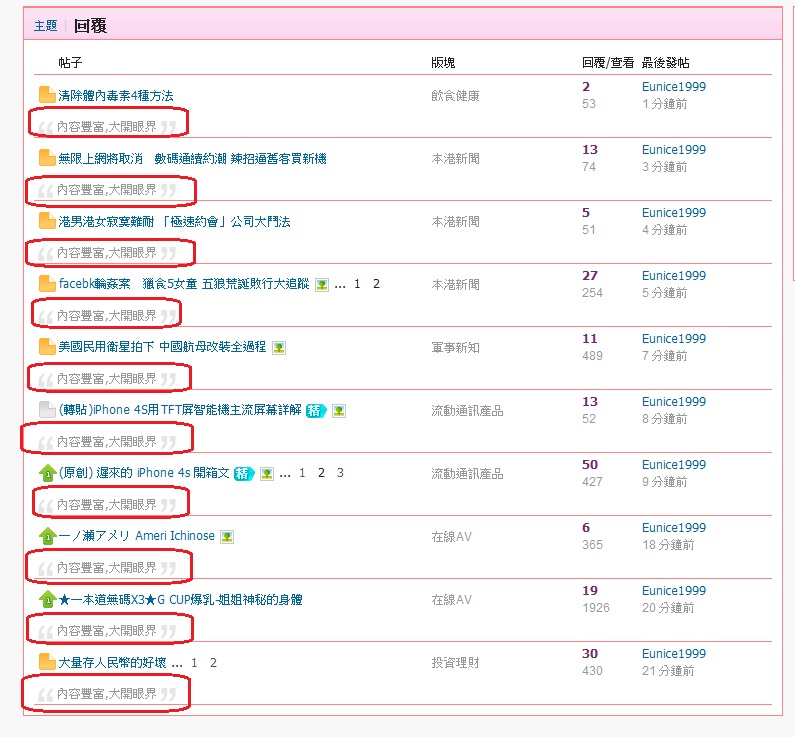
Task: Switch to the 主題 tab
Action: (x=45, y=26)
